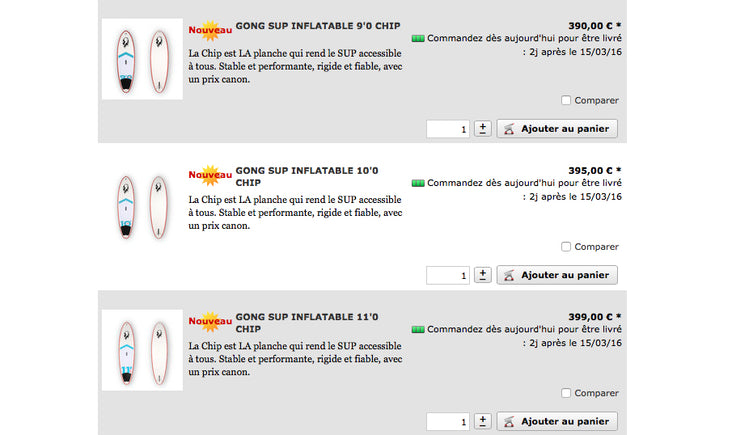View the 10'0 Chip board thumbnail
This screenshot has height=435, width=736.
click(x=141, y=206)
